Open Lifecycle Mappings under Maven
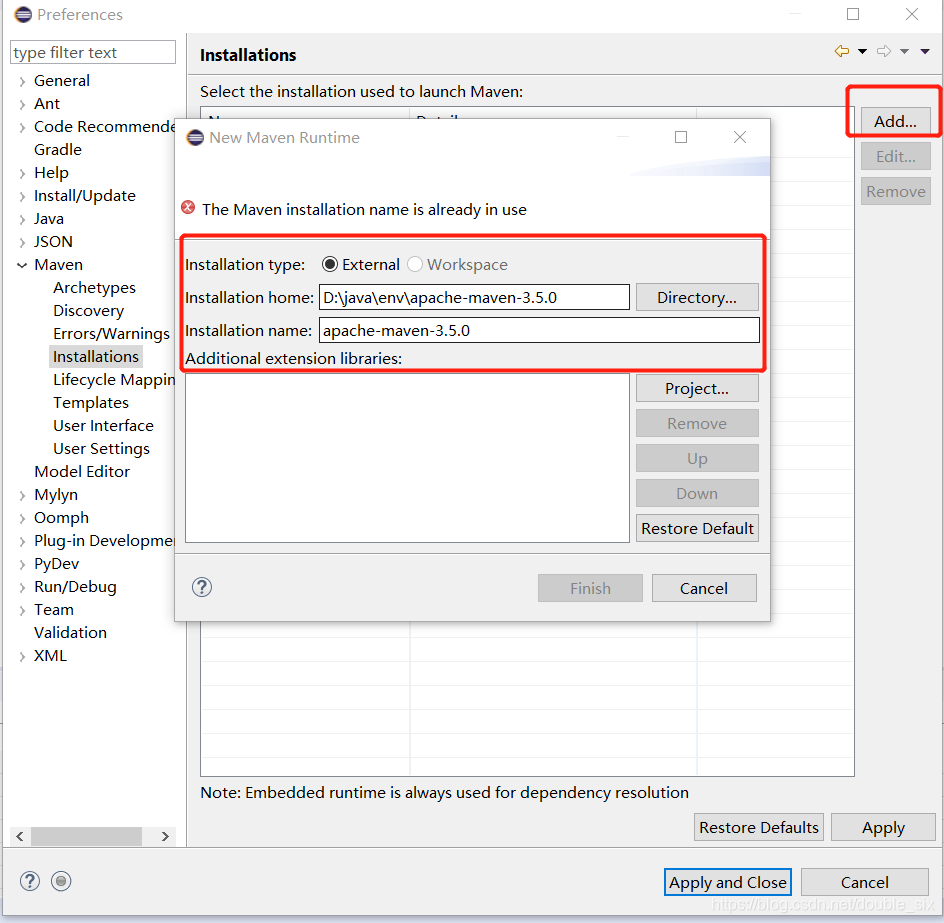The width and height of the screenshot is (944, 923). pyautogui.click(x=114, y=380)
